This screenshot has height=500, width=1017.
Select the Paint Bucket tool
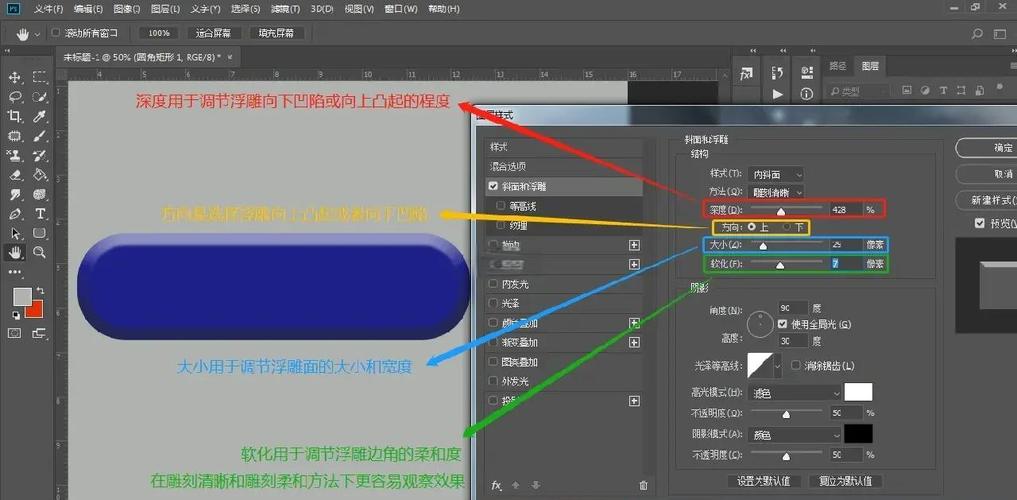click(x=40, y=175)
